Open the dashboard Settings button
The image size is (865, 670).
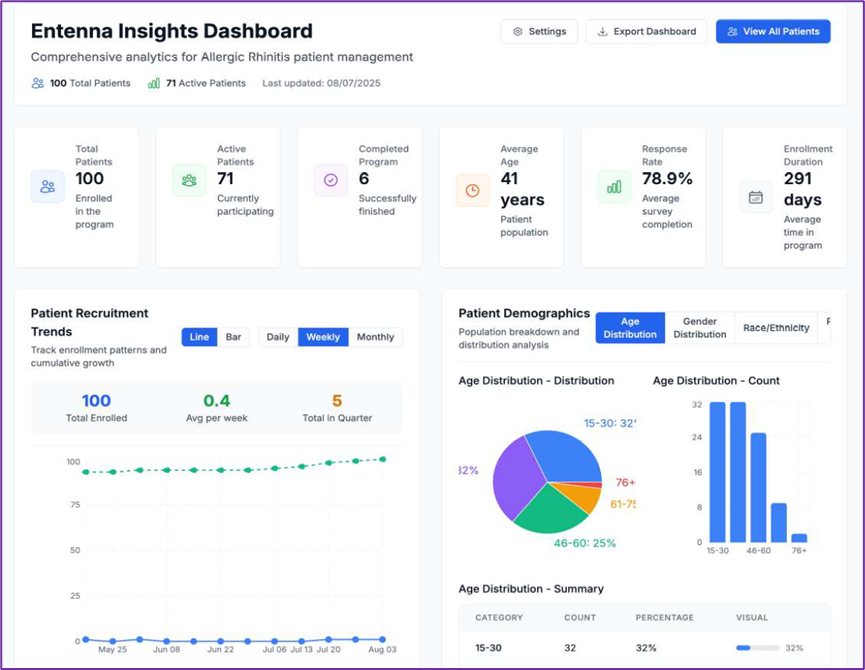tap(539, 31)
